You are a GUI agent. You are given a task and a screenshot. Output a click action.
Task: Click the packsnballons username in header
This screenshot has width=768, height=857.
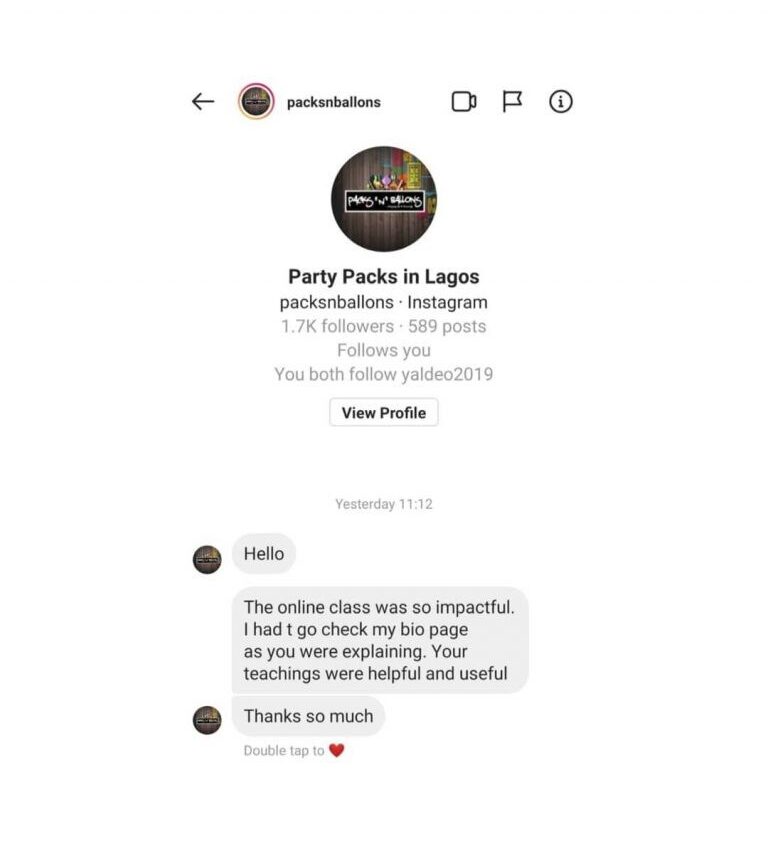pos(333,102)
